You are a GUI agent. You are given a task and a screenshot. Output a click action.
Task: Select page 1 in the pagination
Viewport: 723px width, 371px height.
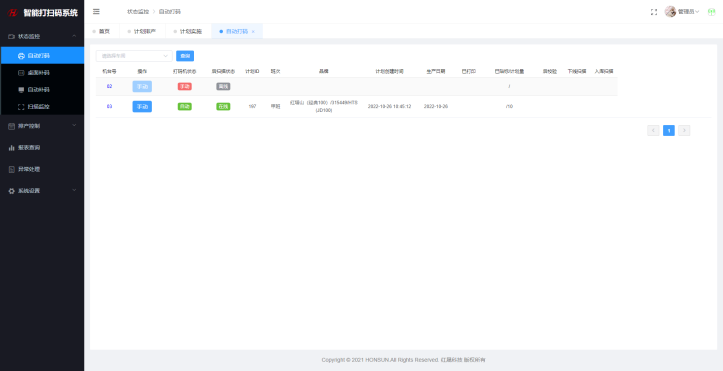point(669,130)
